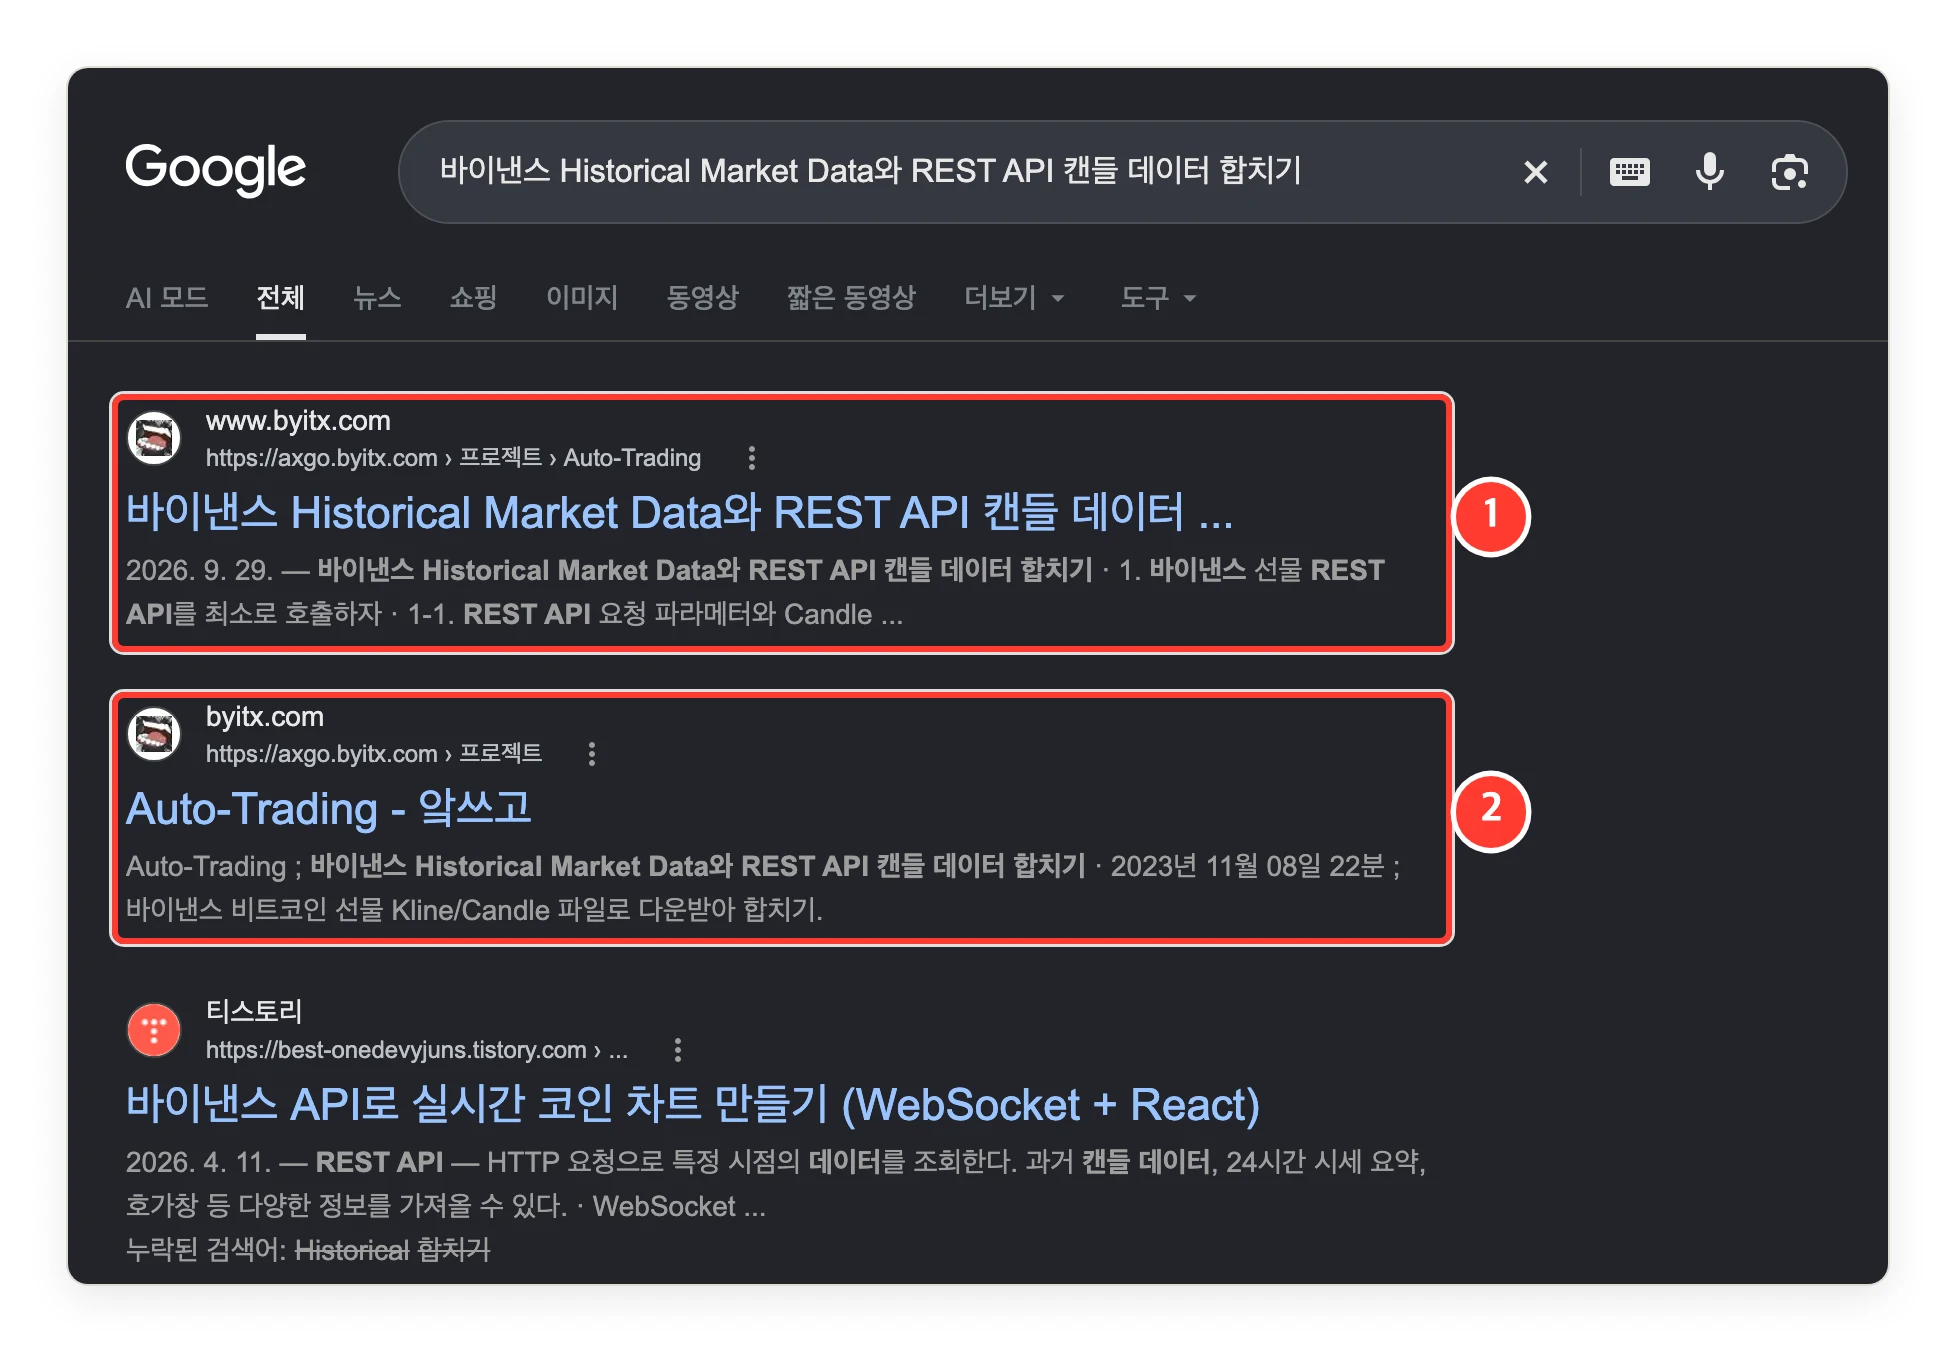Select the 전체 results tab
Viewport: 1956px width, 1350px height.
pos(280,297)
